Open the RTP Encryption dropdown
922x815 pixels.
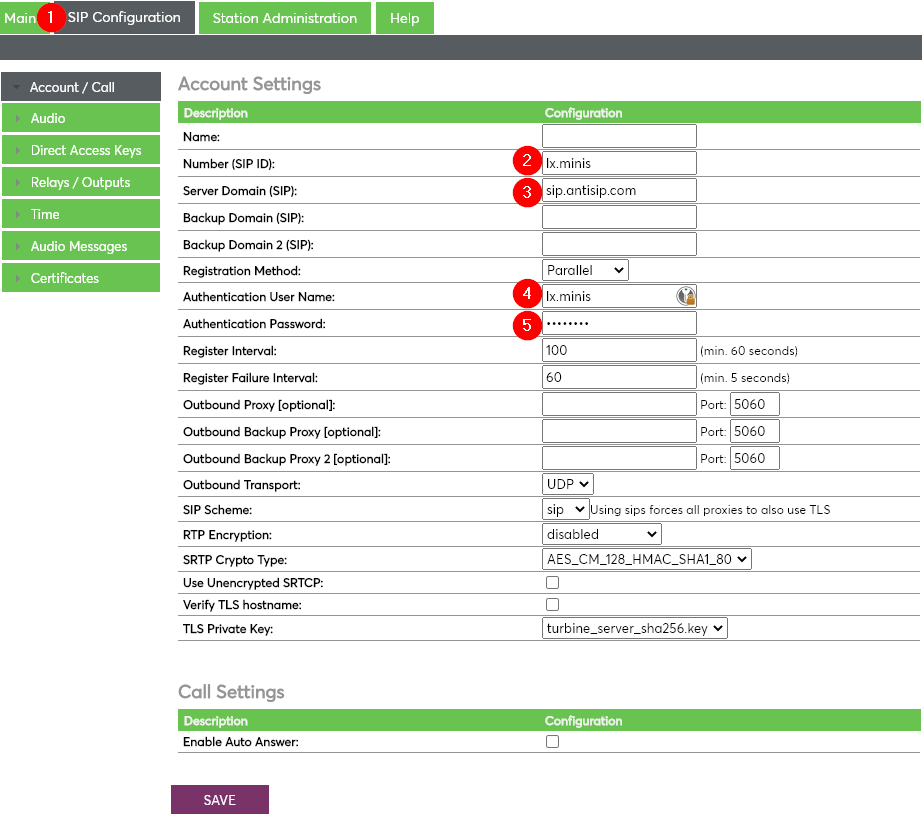point(601,534)
